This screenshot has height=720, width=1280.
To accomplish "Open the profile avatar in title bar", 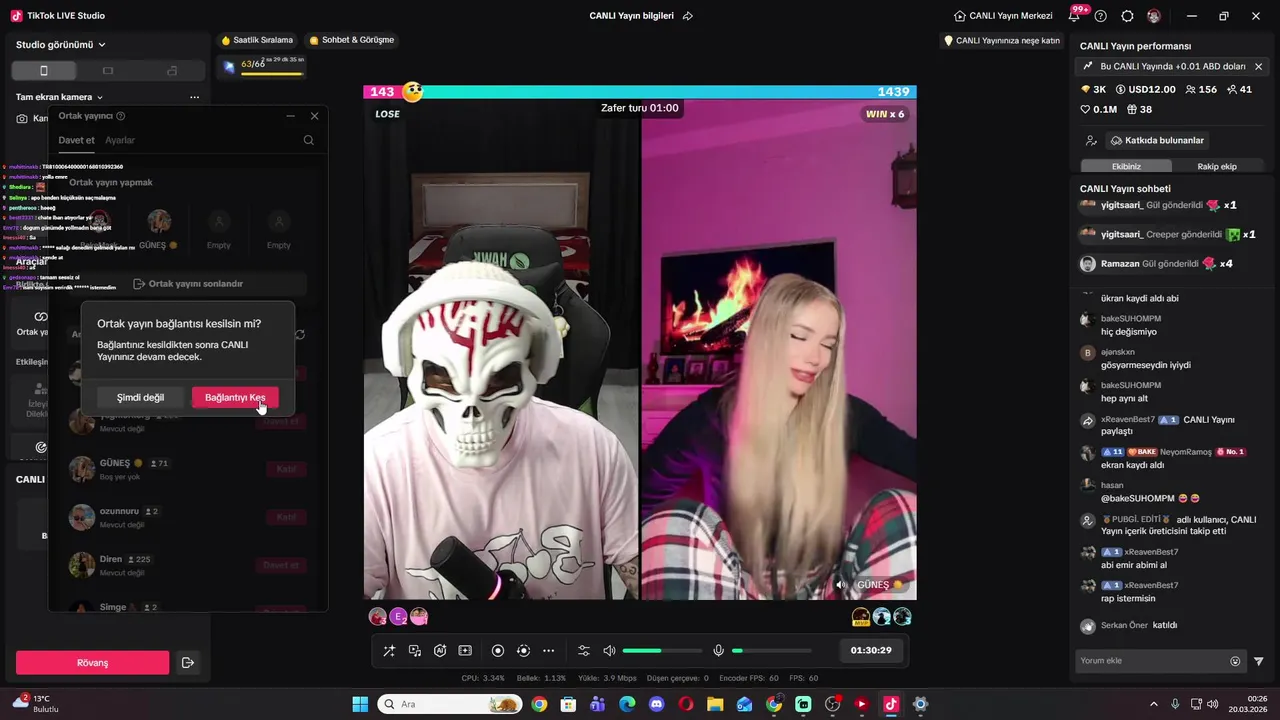I will [1154, 16].
